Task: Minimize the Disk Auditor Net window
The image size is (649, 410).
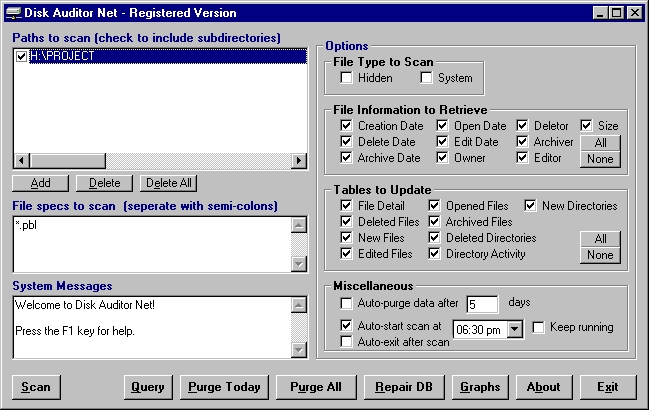Action: [600, 13]
